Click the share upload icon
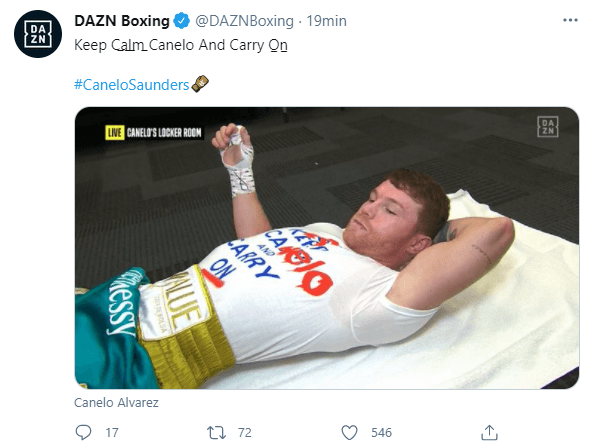594x447 pixels. (x=489, y=432)
